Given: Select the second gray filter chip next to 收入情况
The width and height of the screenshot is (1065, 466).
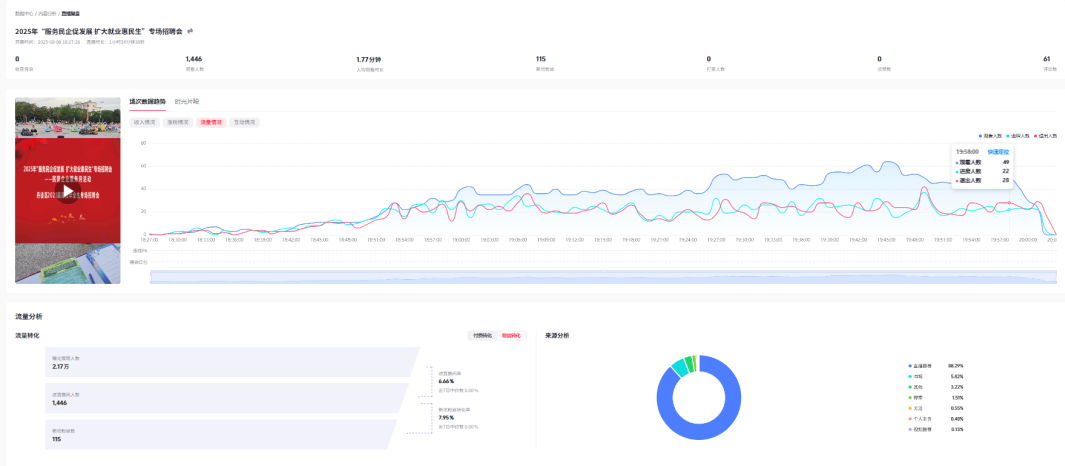Looking at the screenshot, I should (178, 122).
